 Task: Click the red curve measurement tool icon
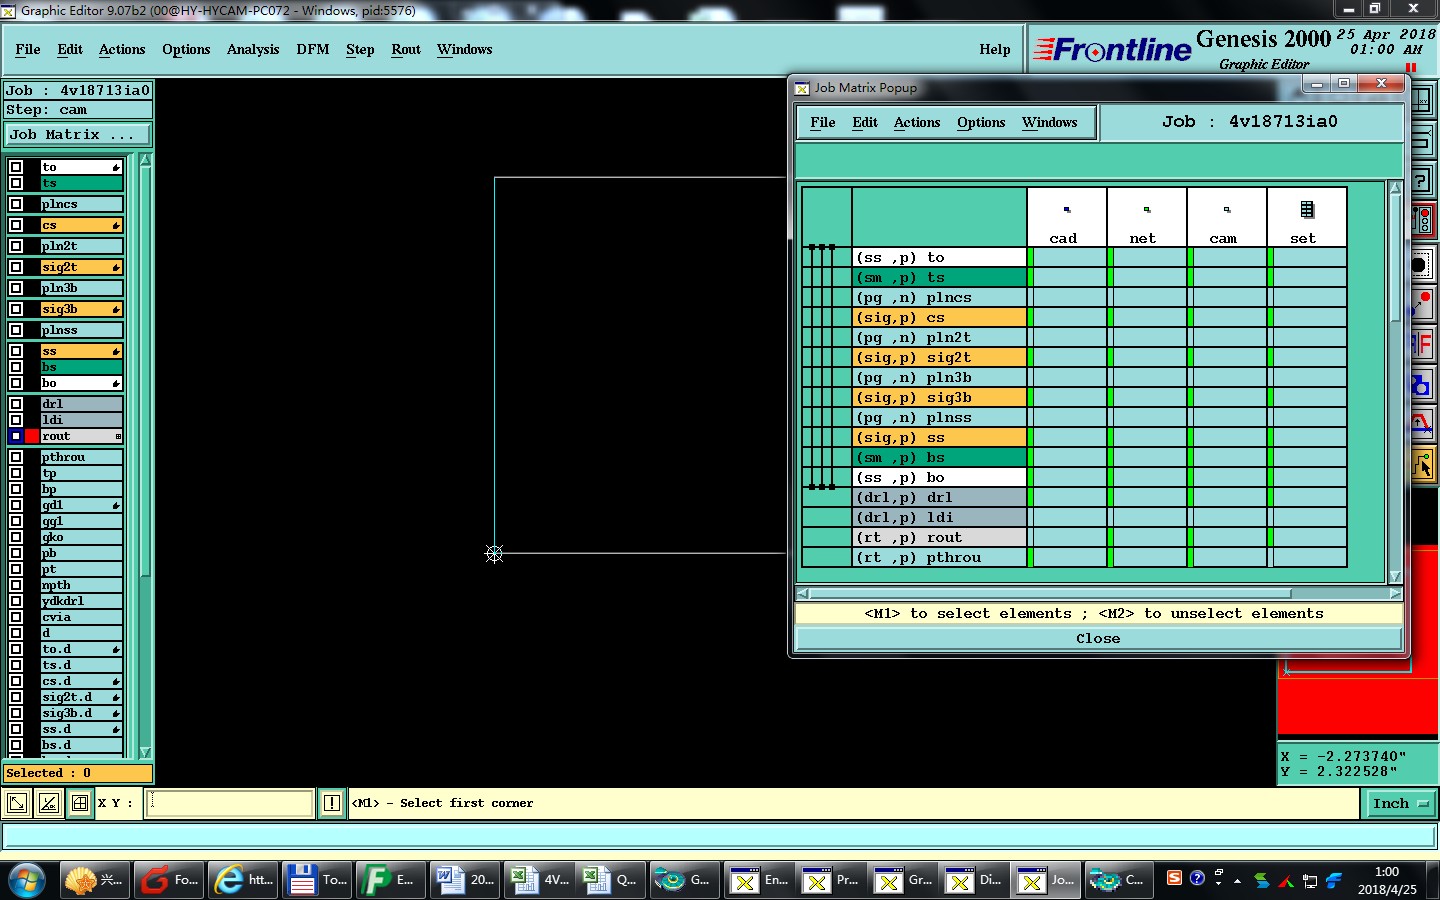(1422, 425)
